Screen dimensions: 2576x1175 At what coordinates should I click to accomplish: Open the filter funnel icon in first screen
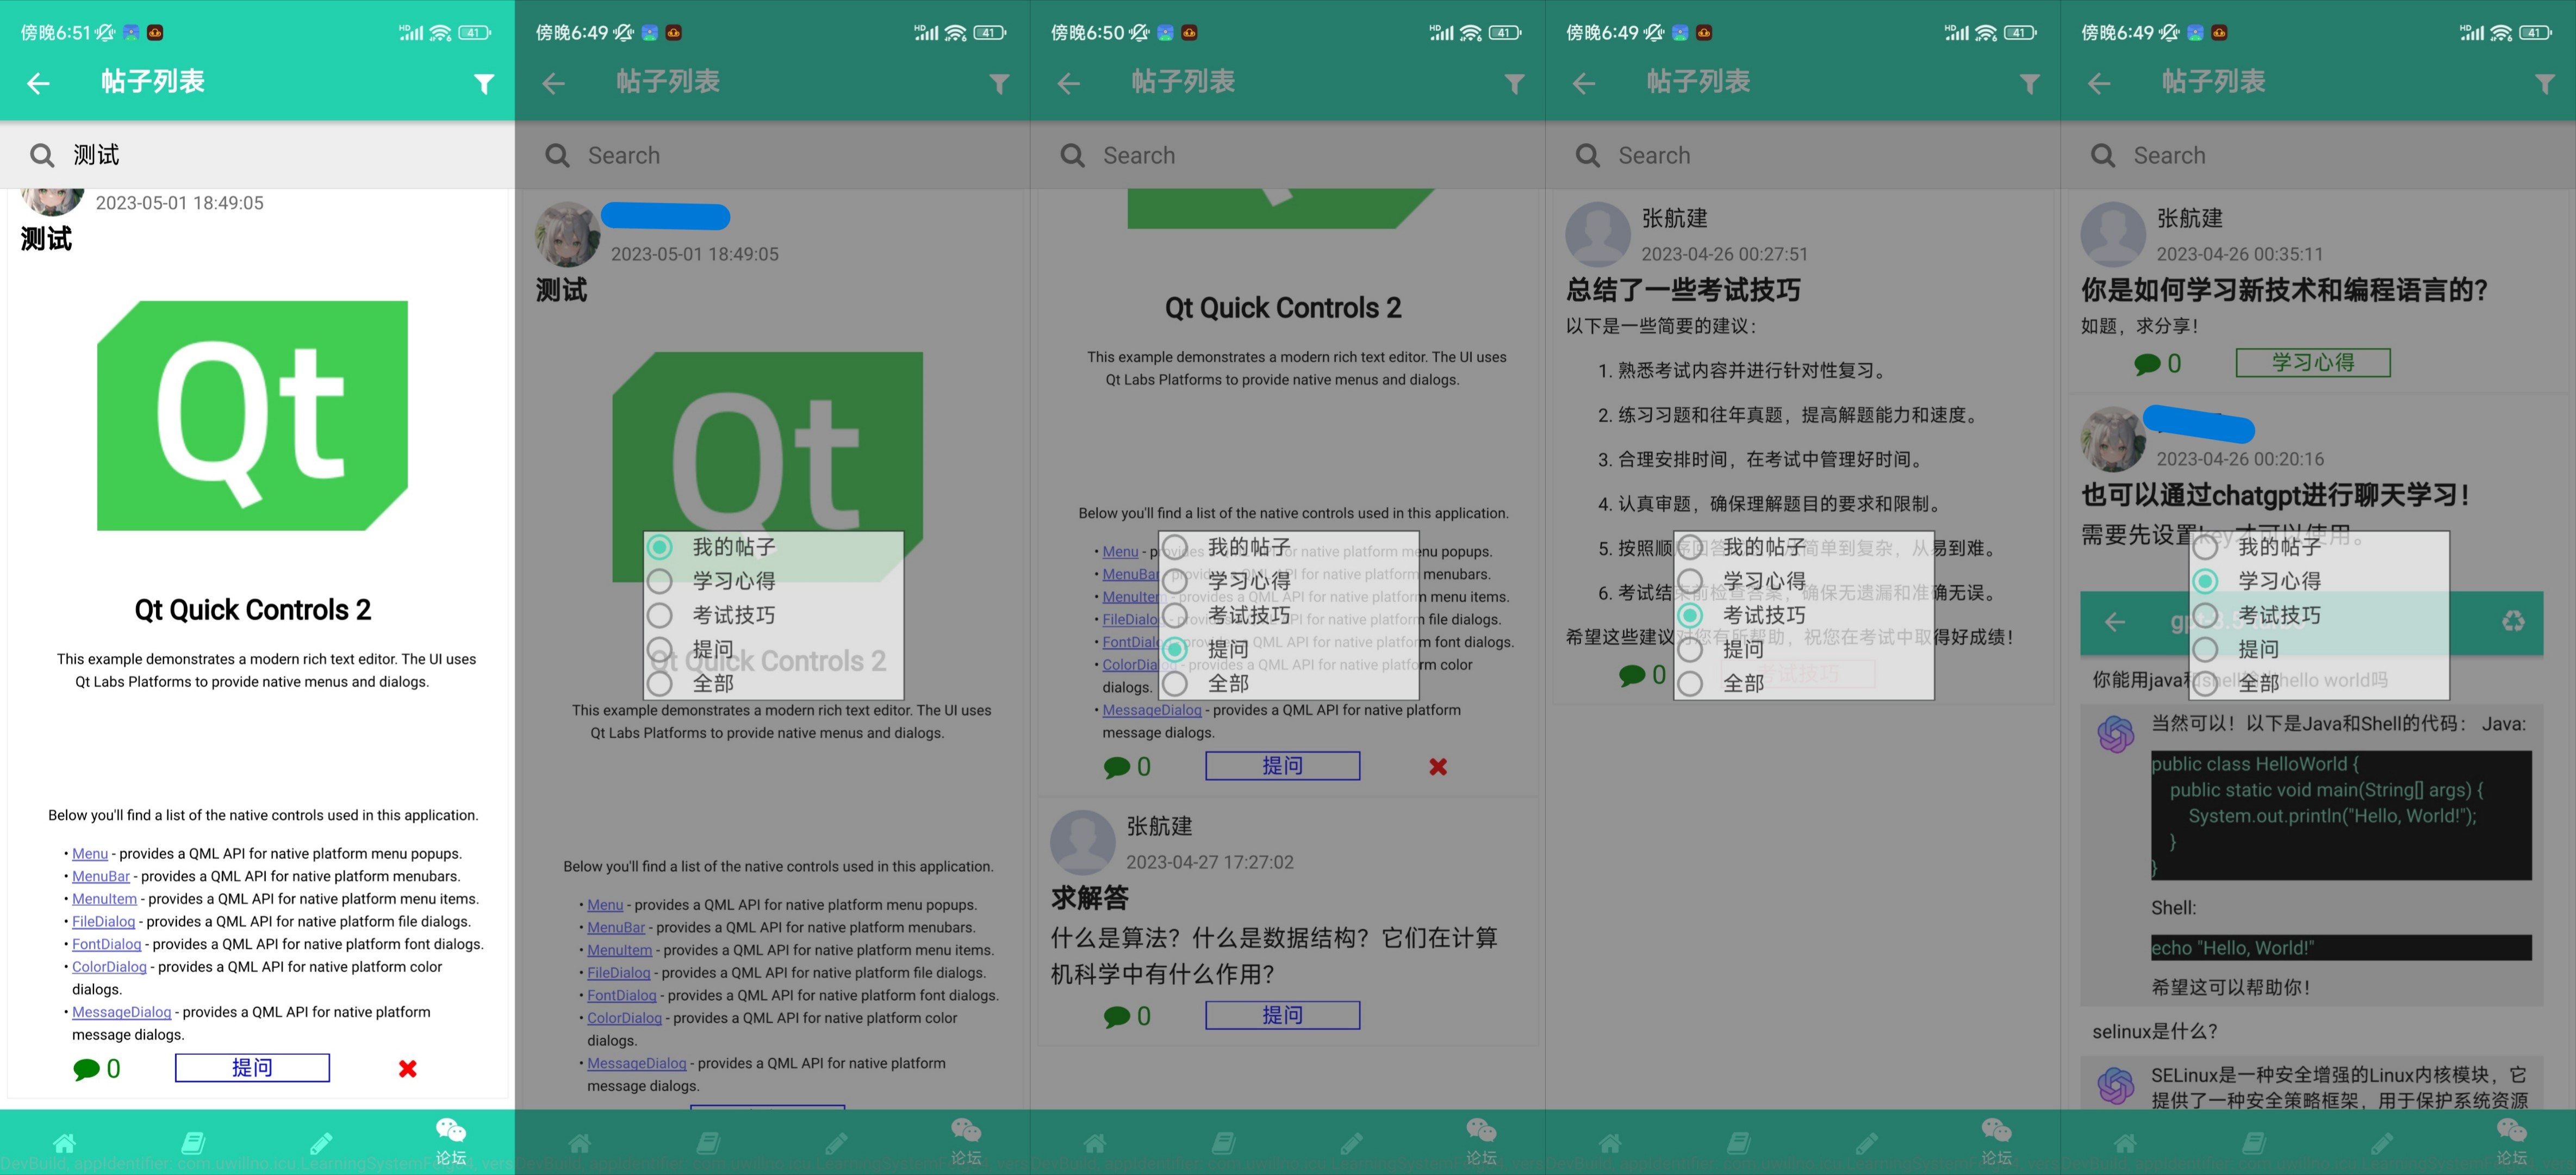click(x=484, y=84)
